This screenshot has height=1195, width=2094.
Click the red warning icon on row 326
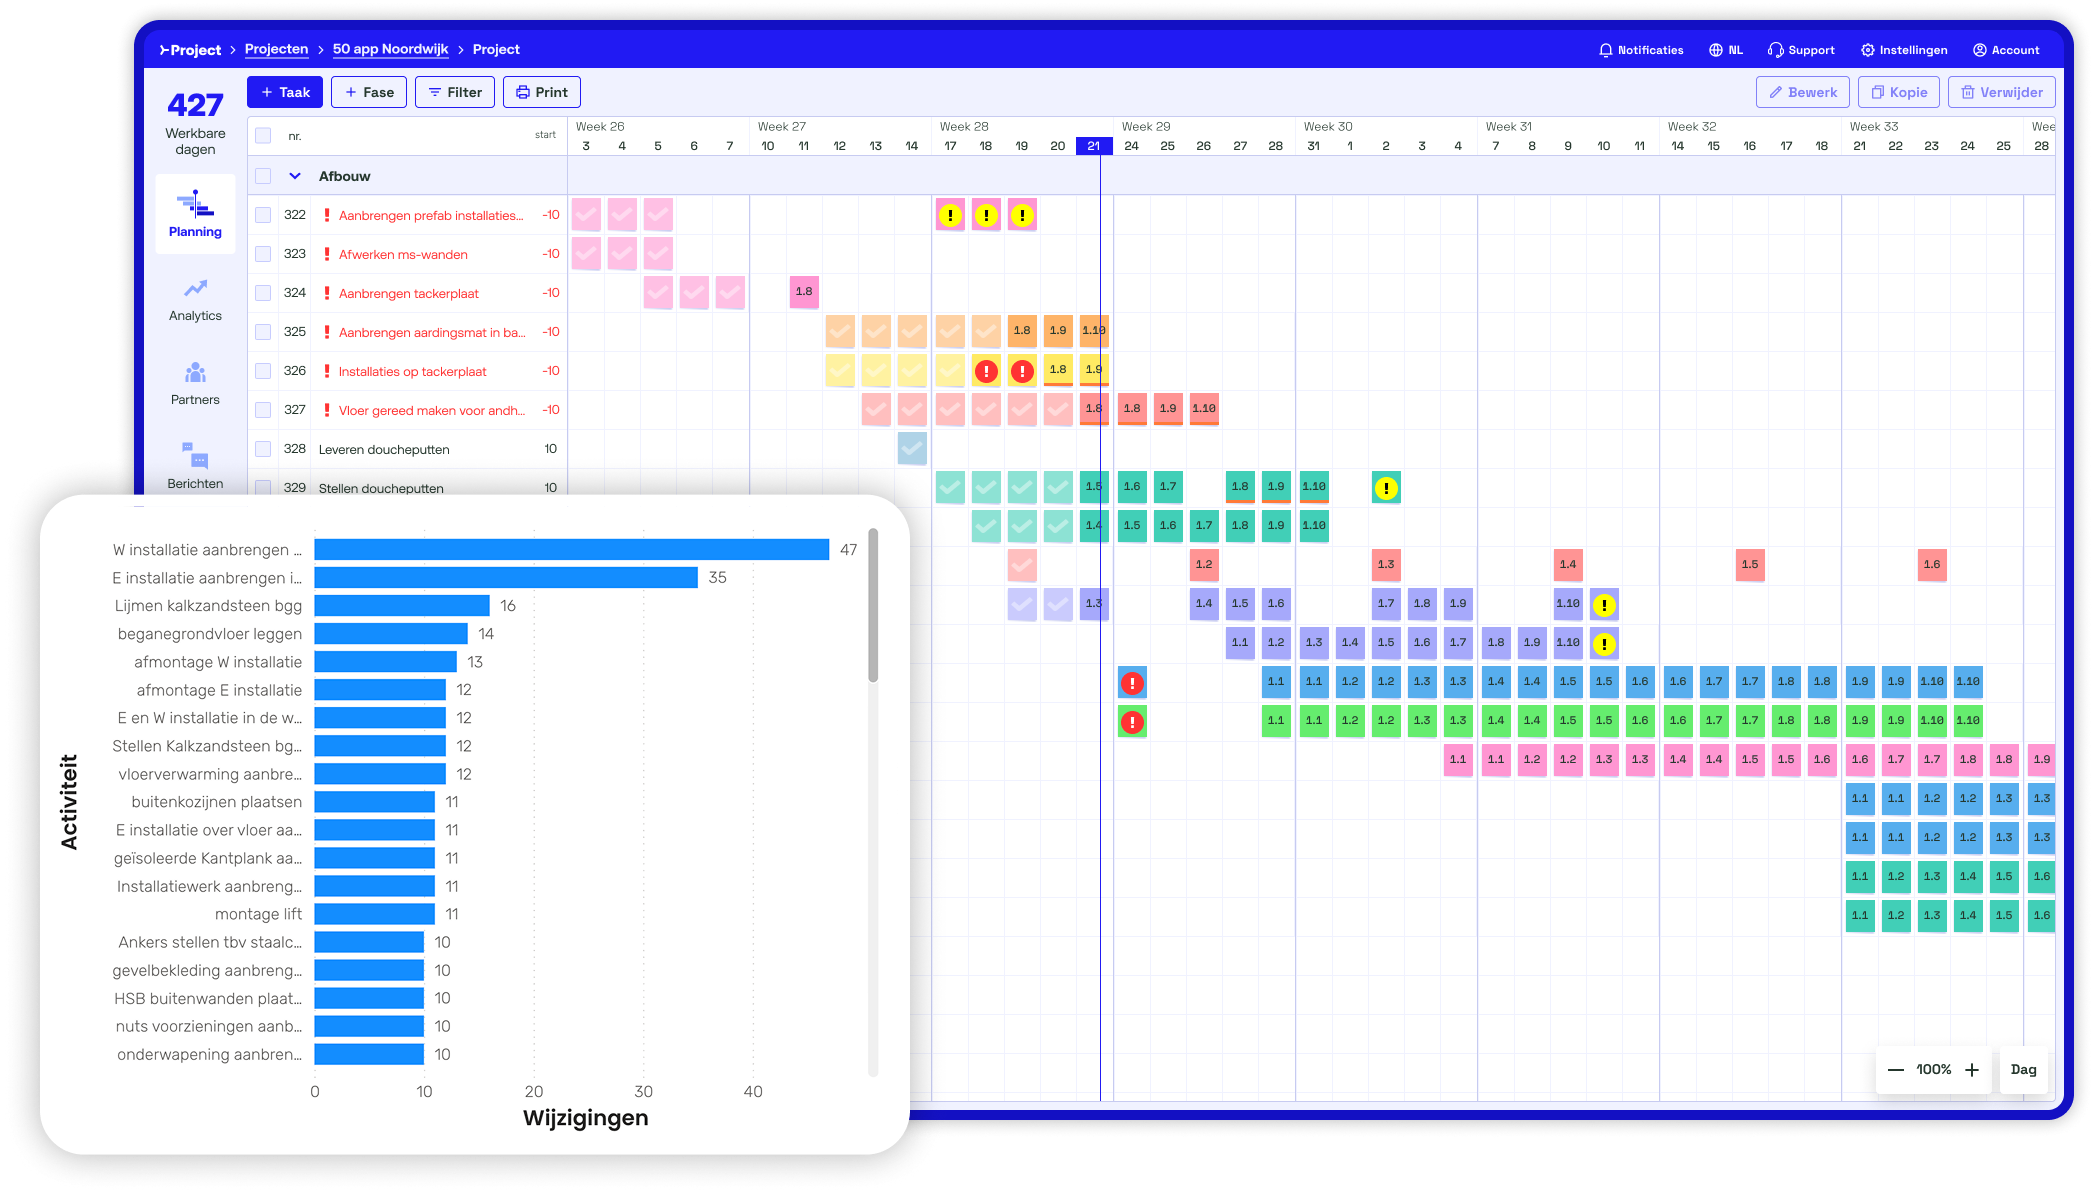click(327, 371)
